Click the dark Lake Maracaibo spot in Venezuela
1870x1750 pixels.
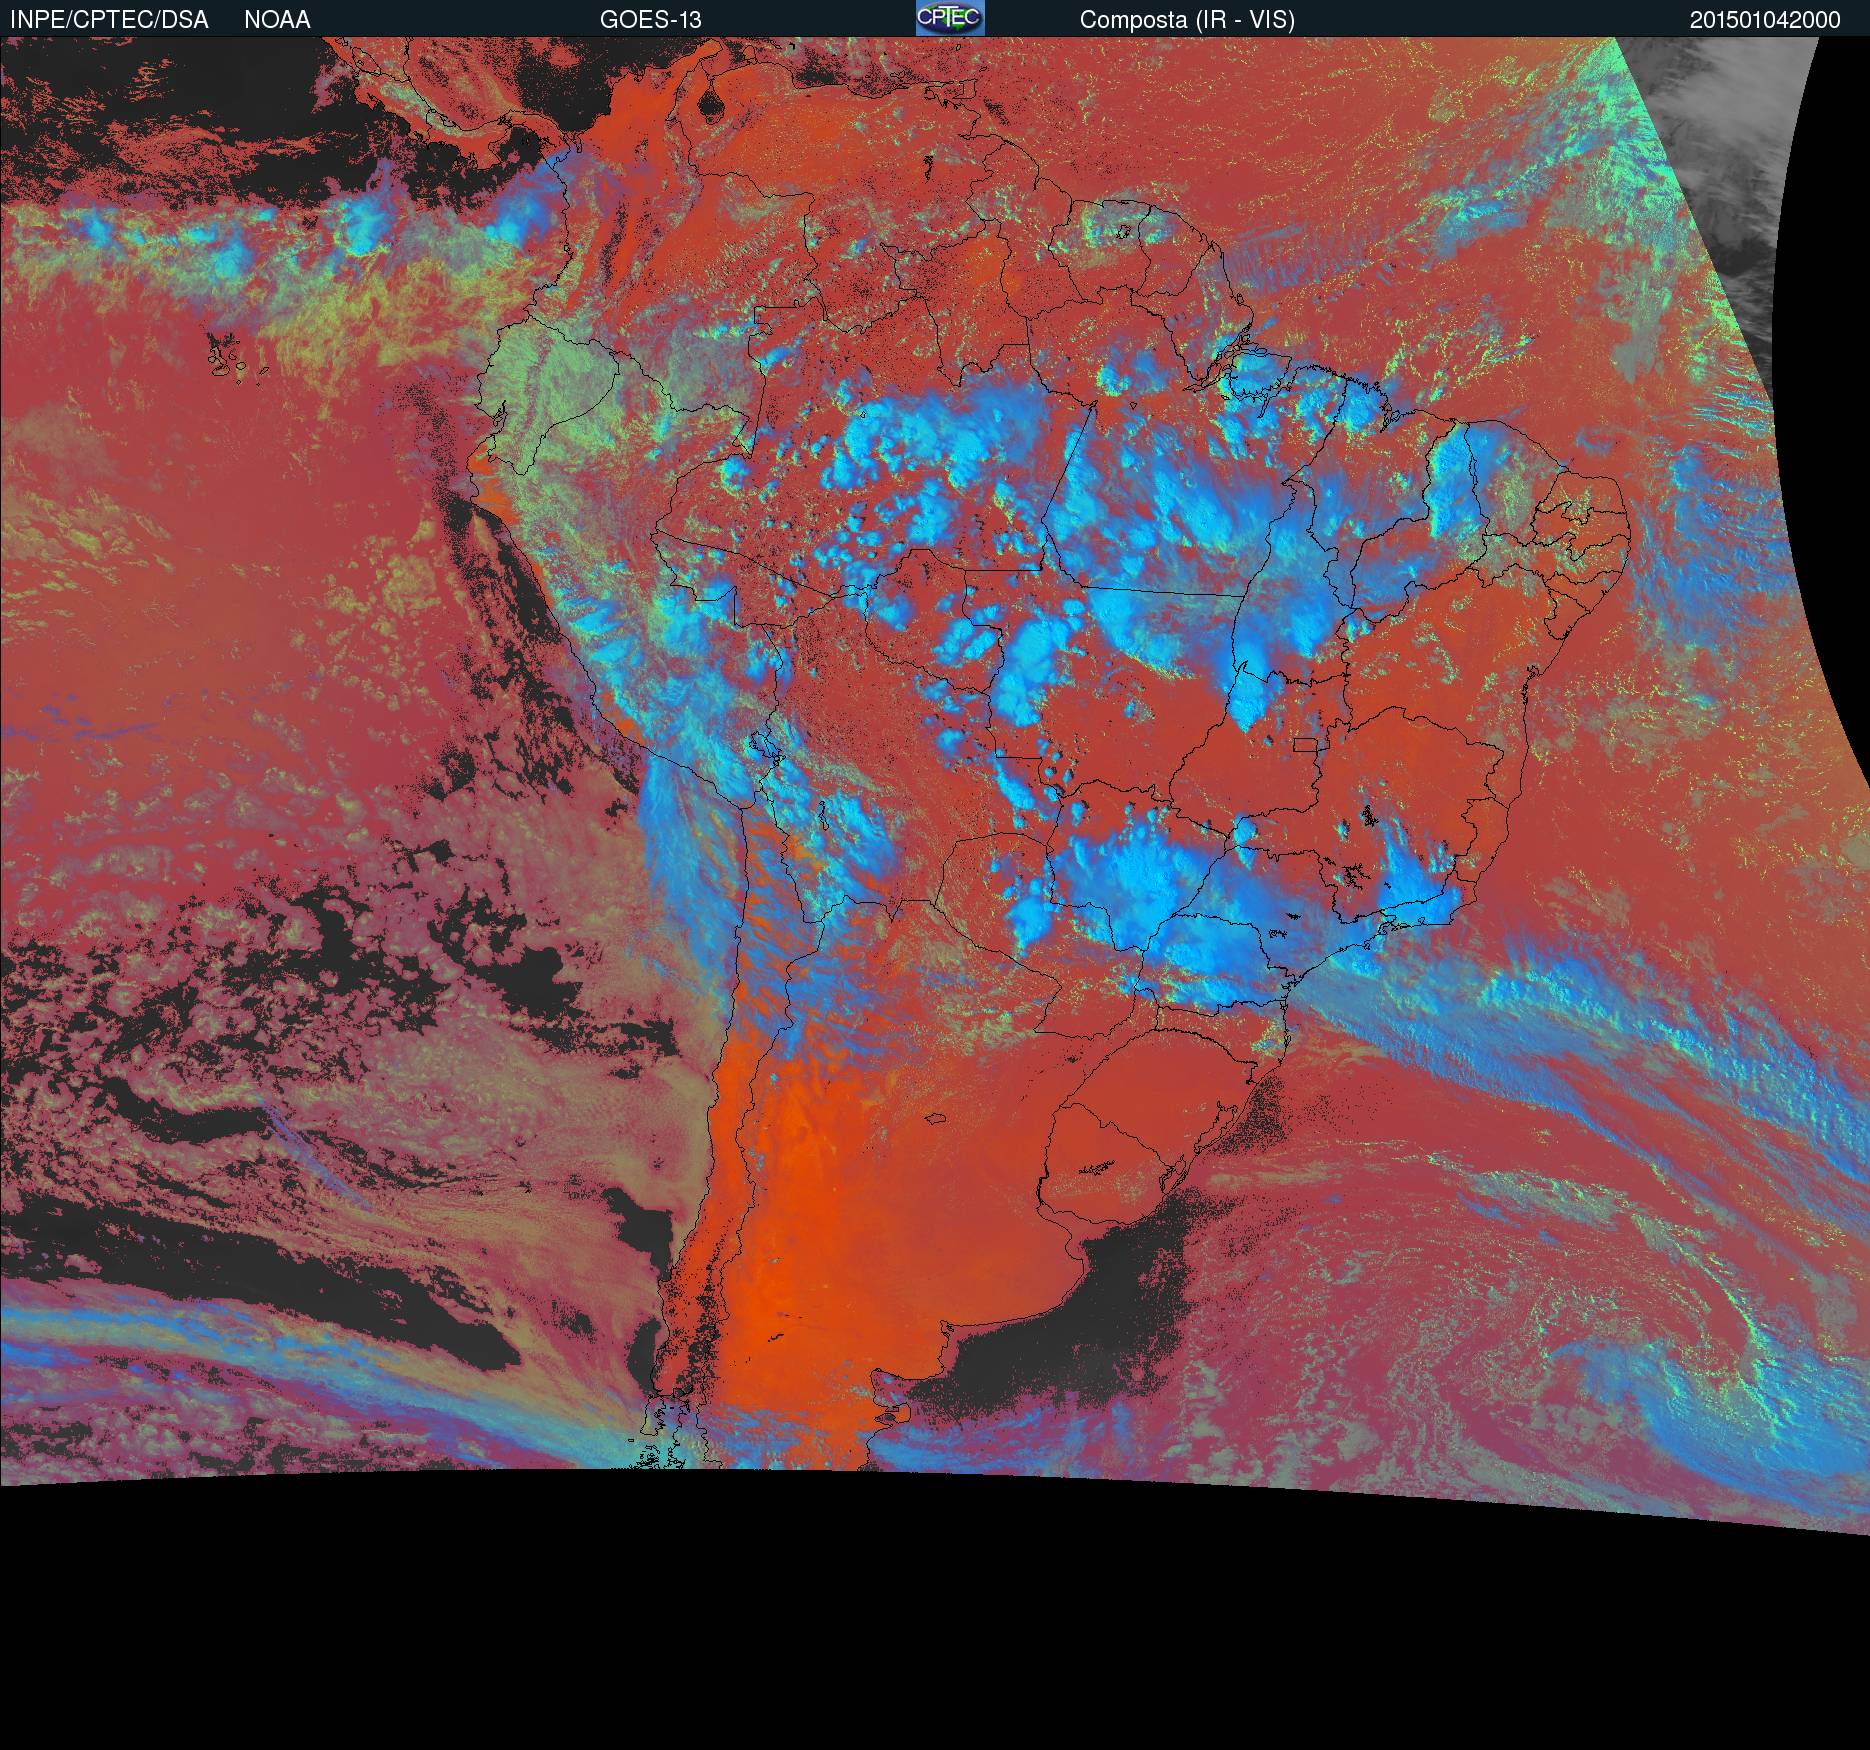(x=711, y=102)
